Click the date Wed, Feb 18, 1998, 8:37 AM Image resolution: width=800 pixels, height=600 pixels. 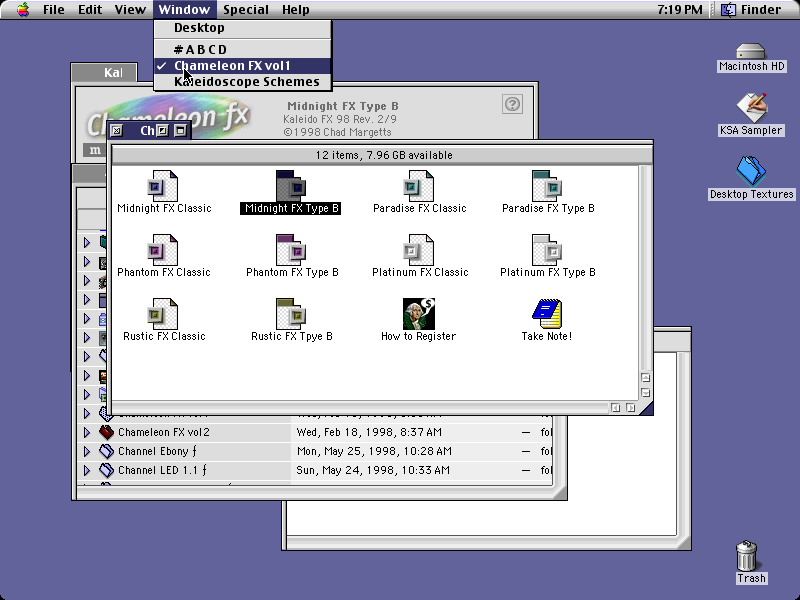point(369,432)
